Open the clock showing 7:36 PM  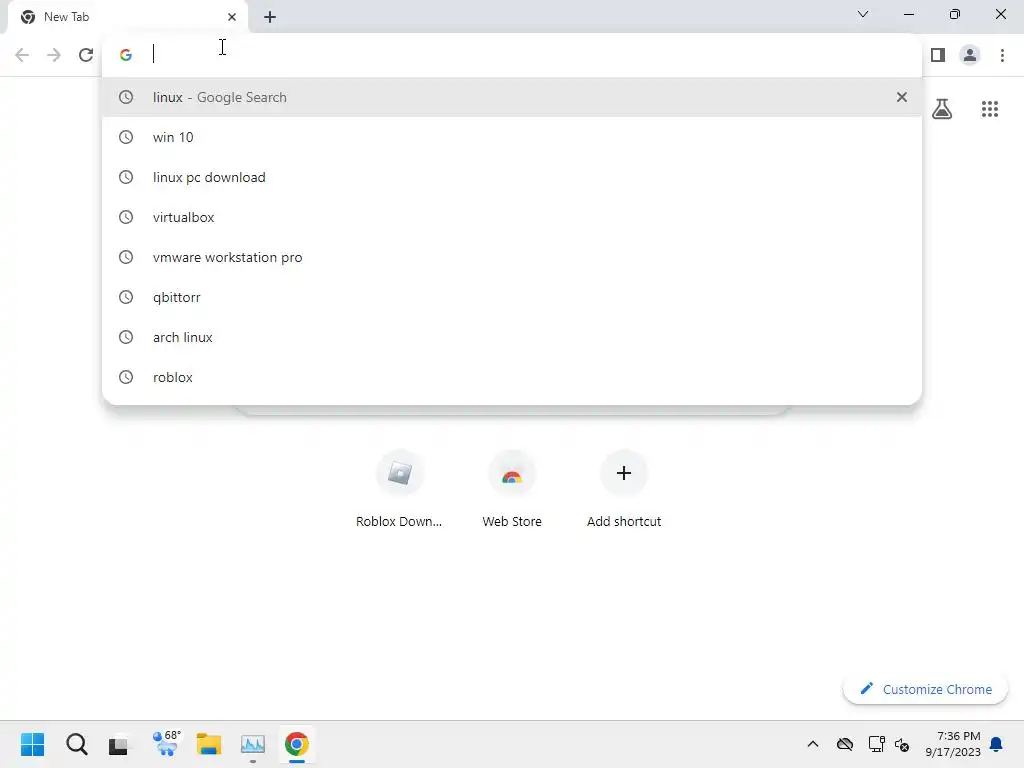(x=952, y=744)
